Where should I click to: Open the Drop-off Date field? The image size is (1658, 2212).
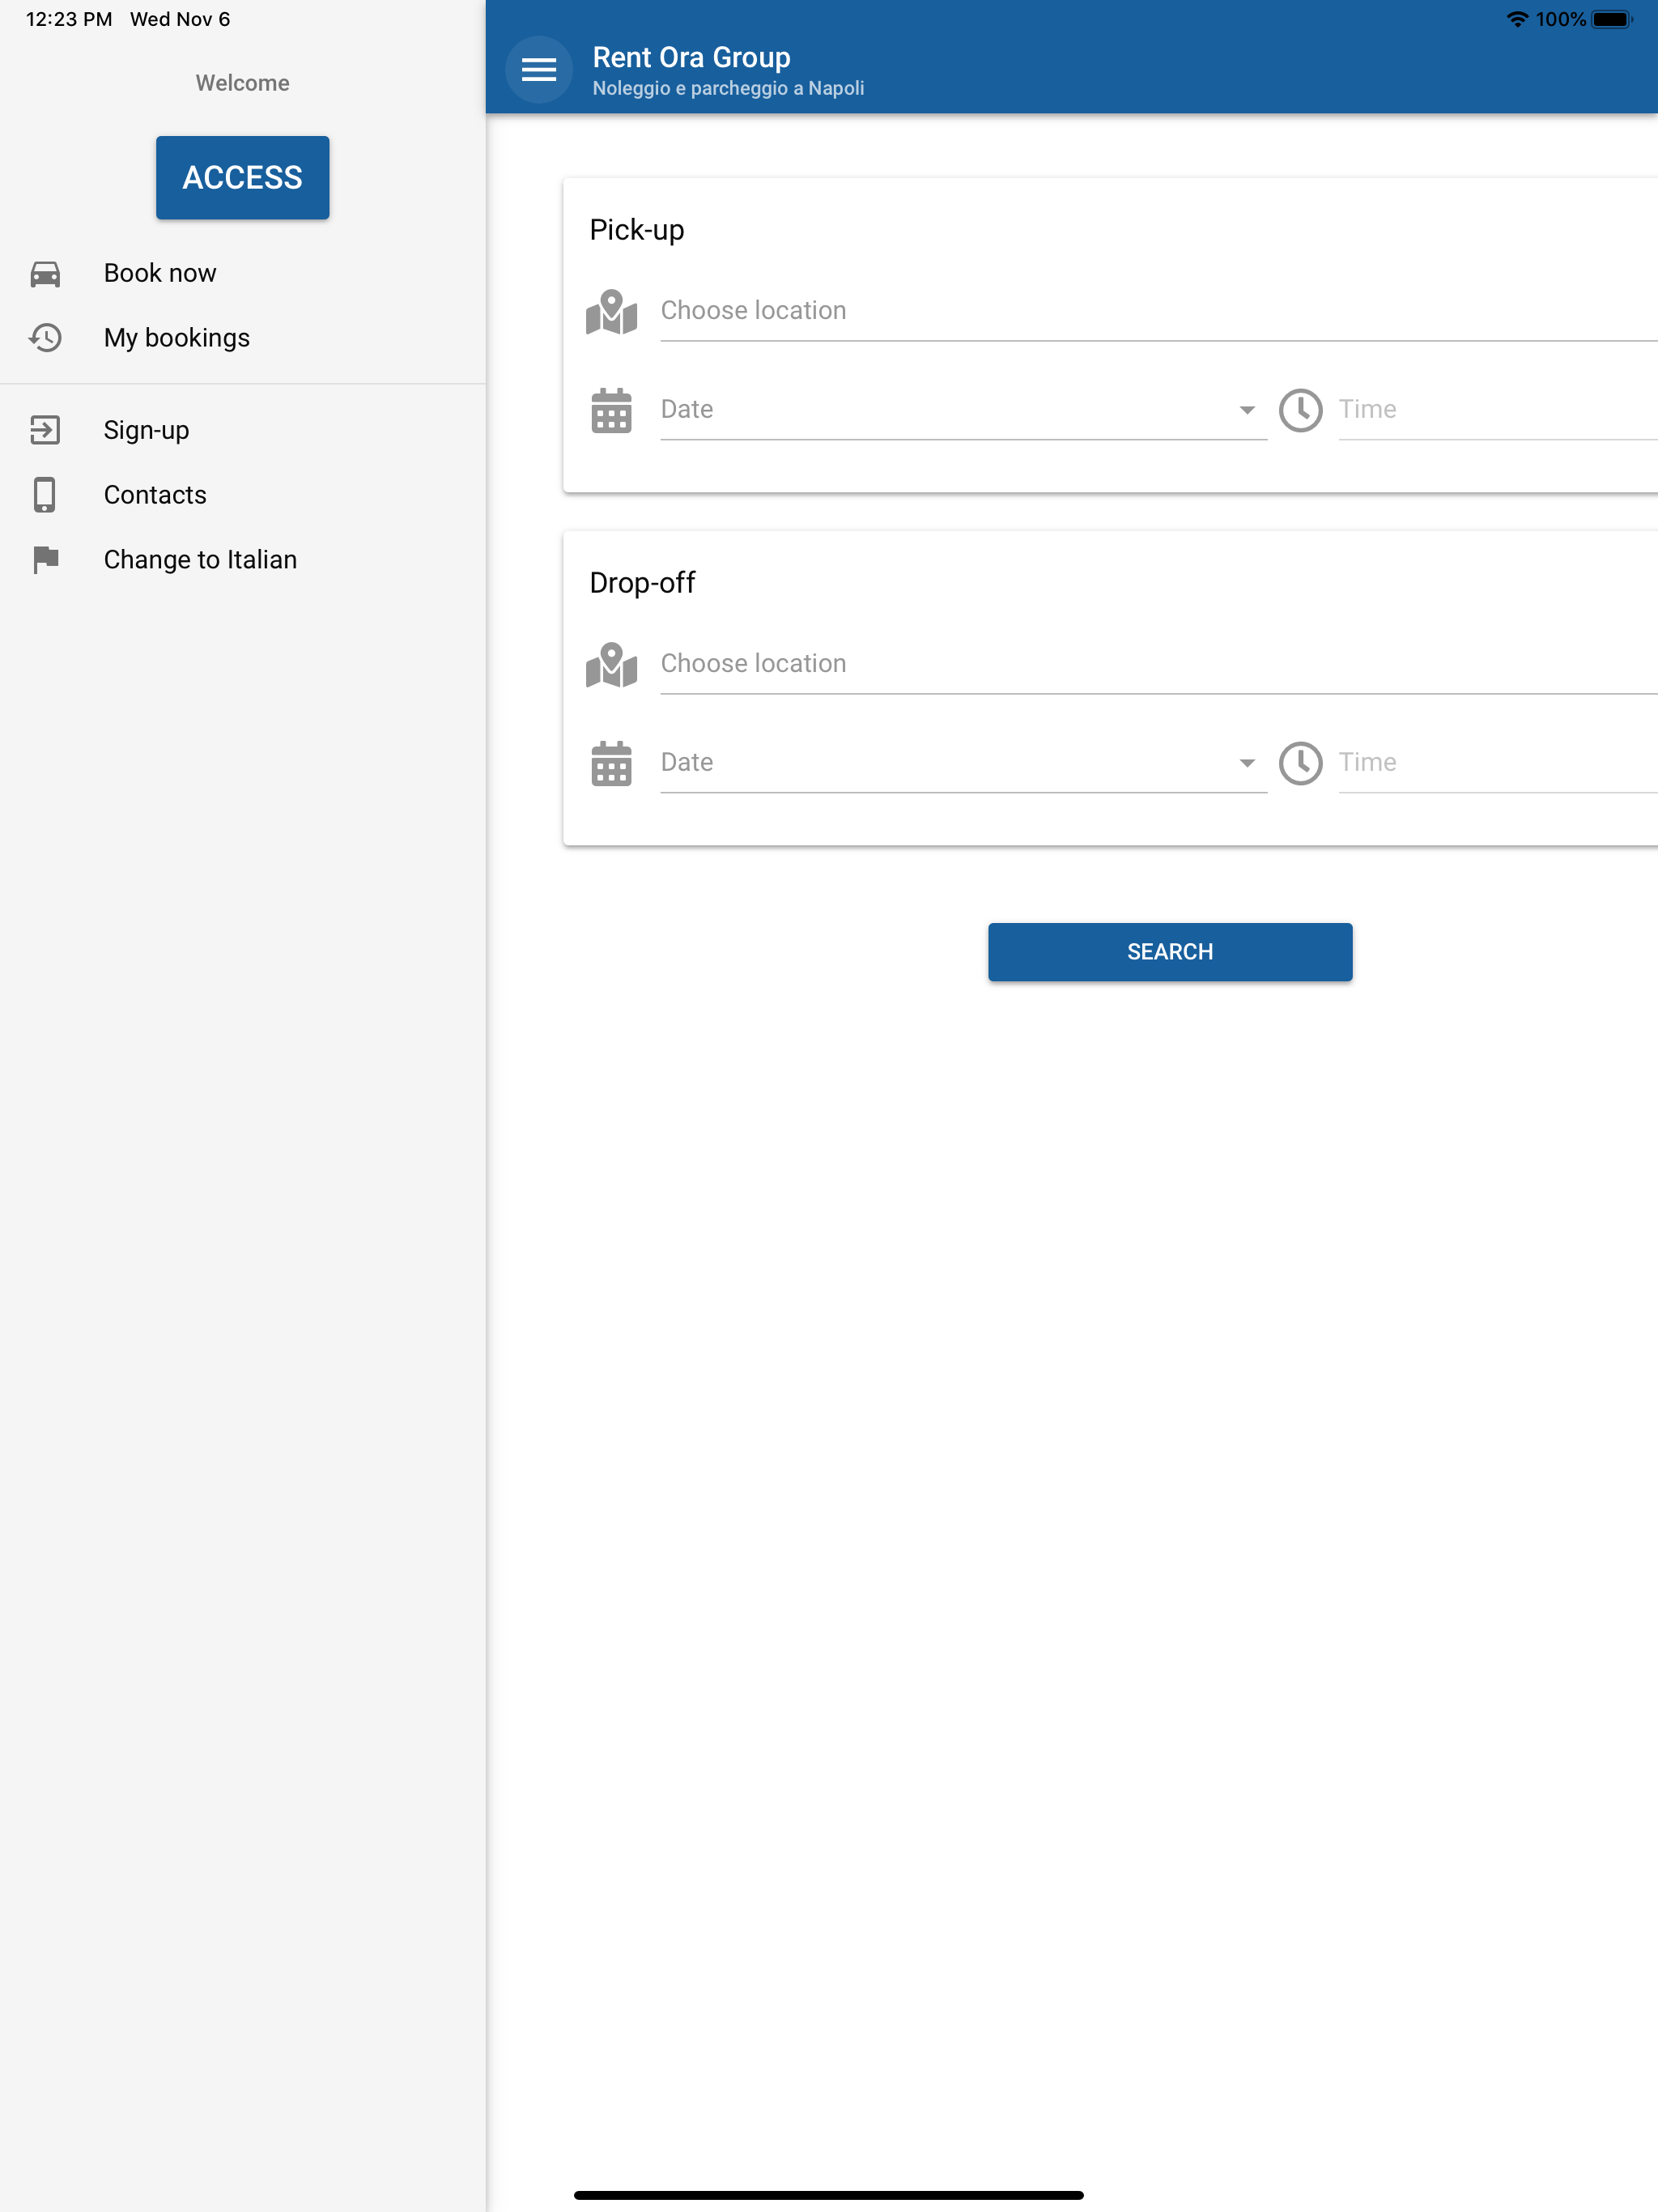coord(964,763)
